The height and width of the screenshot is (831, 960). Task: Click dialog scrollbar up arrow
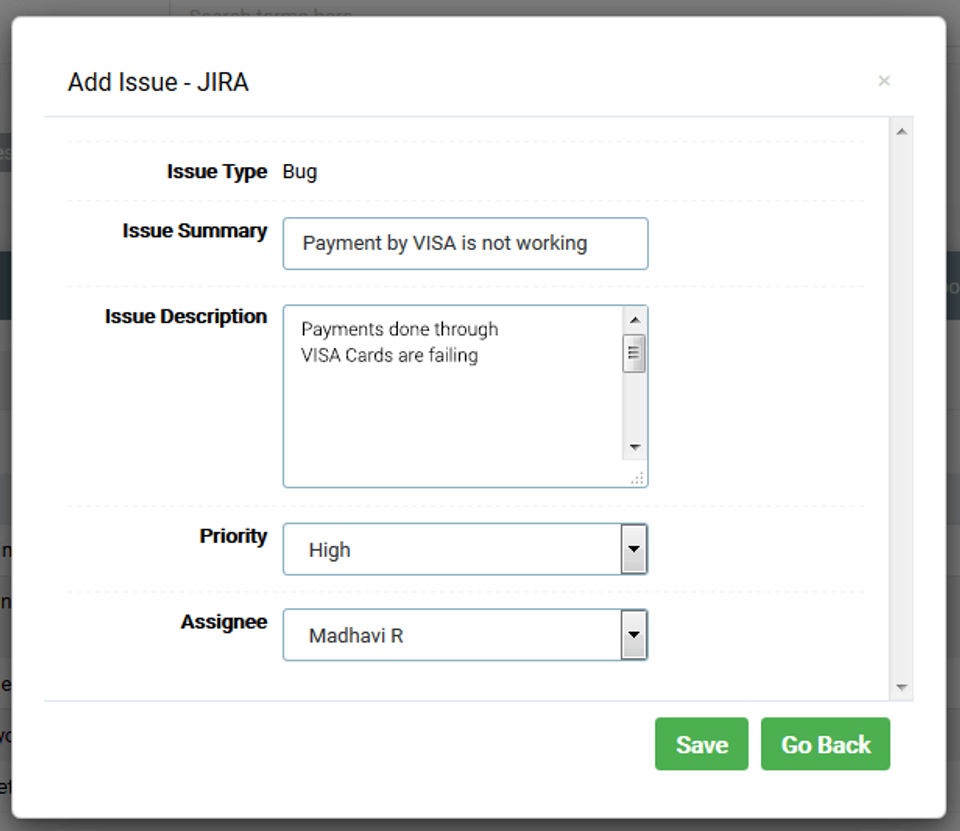[x=901, y=132]
